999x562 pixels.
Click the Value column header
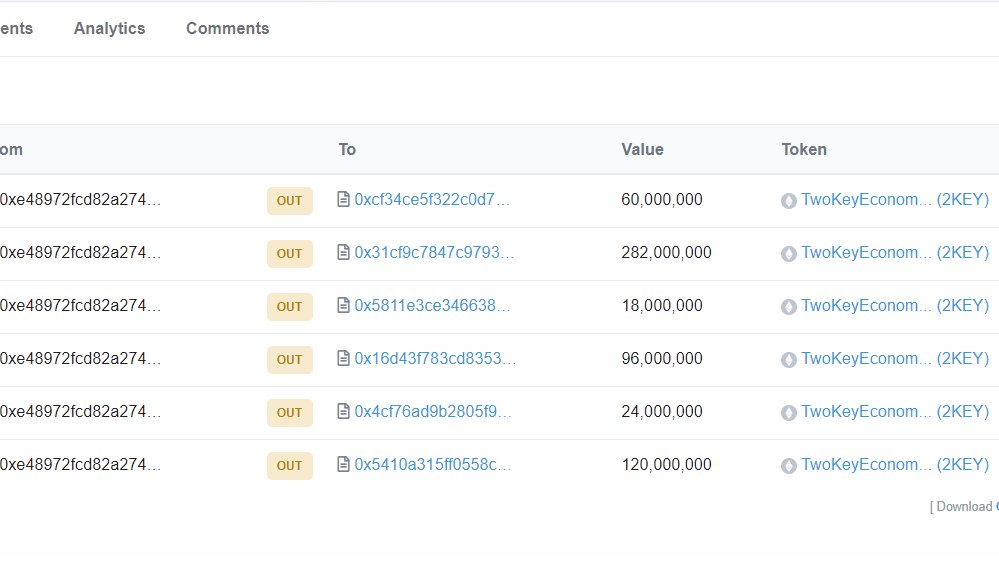tap(642, 149)
